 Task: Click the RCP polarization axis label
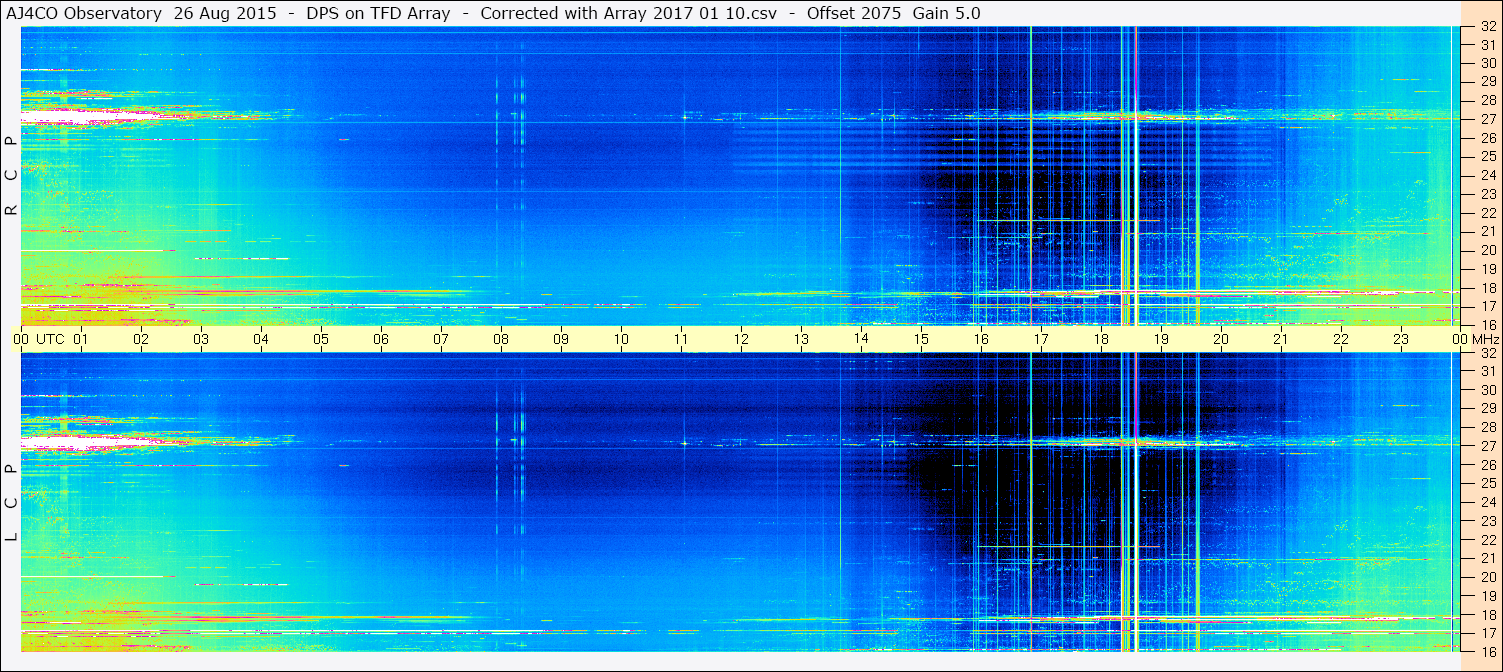pos(11,176)
